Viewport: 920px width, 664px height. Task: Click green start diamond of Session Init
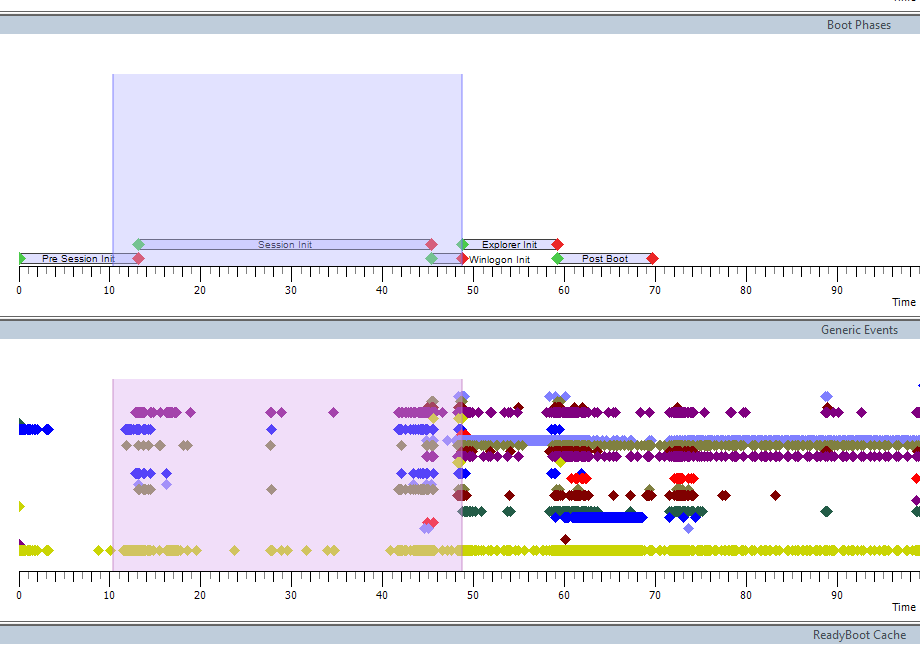(138, 245)
